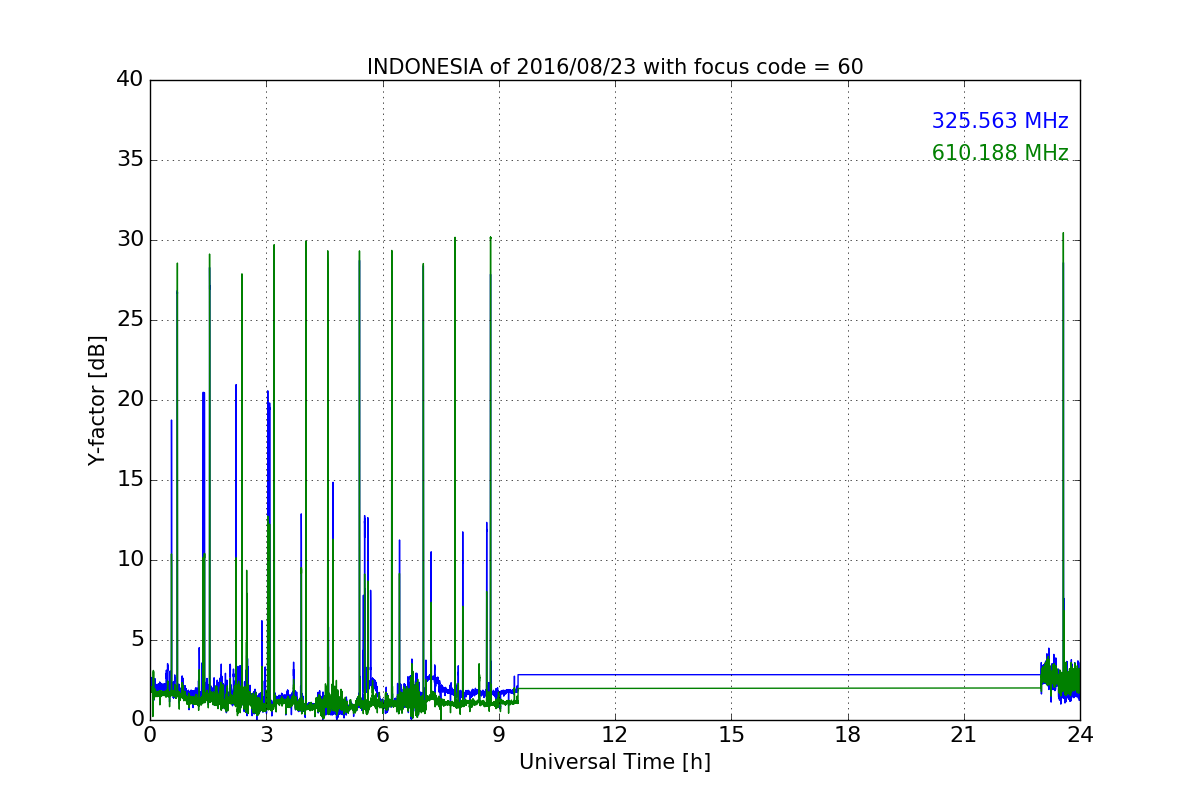Click the y-axis tick label 30

[129, 240]
